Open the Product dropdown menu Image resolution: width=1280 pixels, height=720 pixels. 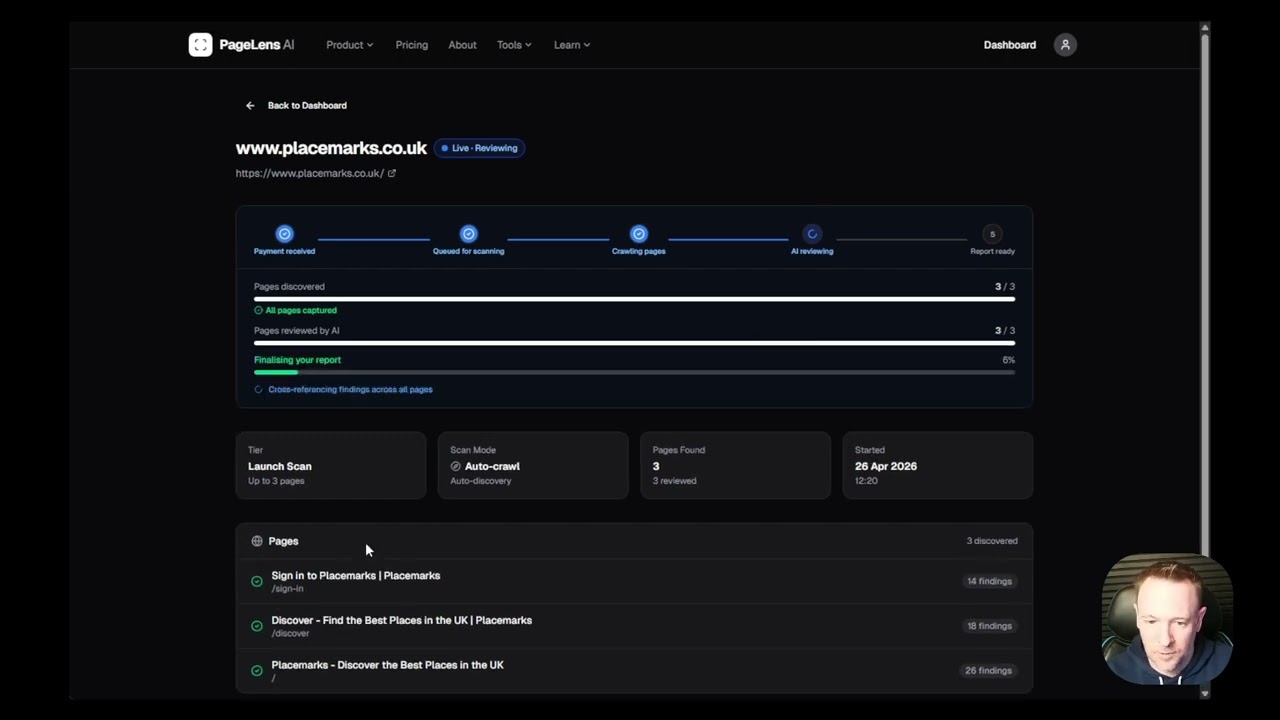[349, 45]
